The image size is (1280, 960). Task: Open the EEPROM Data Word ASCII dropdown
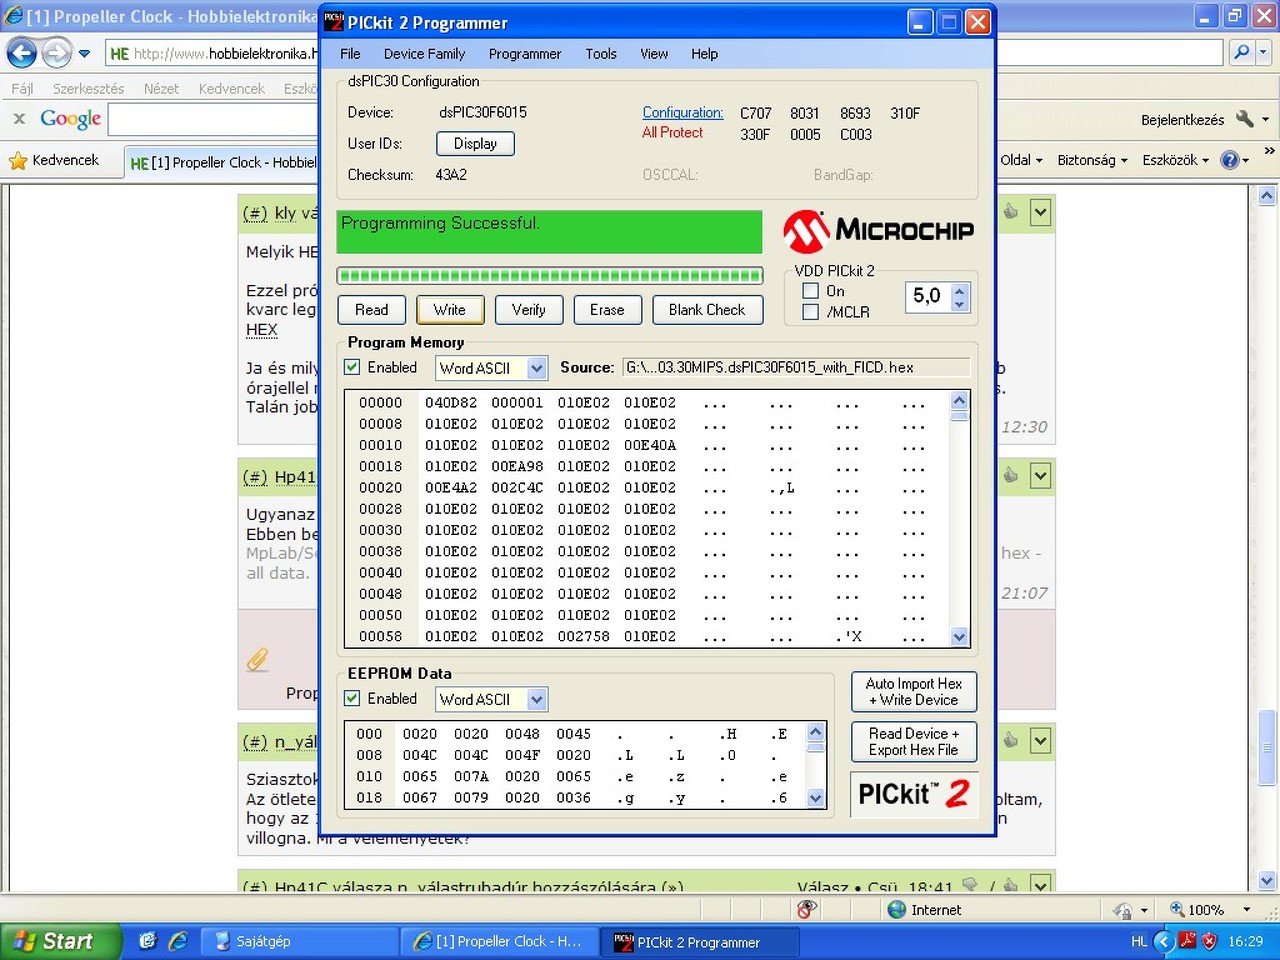[x=537, y=699]
